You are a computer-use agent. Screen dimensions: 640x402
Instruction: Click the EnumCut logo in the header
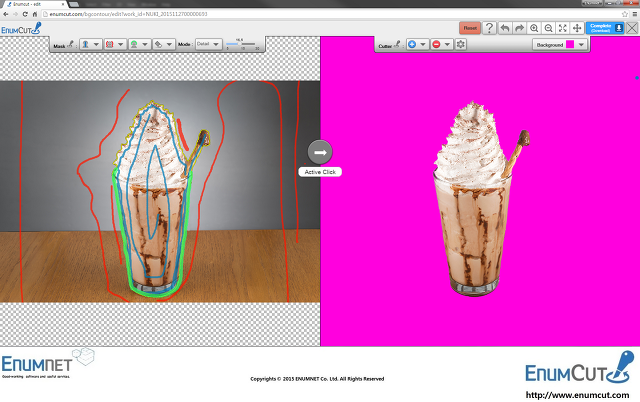point(21,29)
